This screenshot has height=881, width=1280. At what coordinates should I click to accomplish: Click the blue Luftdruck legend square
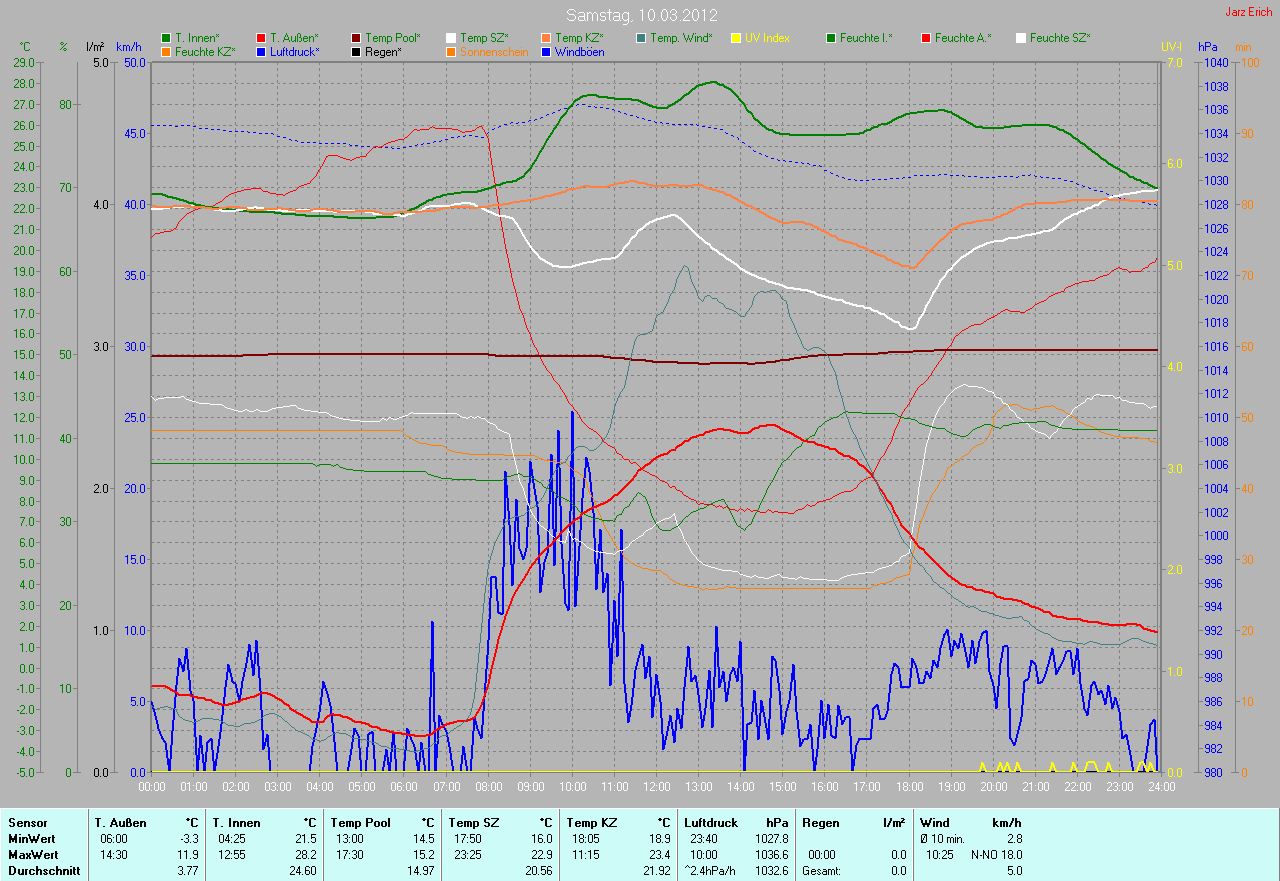[261, 51]
